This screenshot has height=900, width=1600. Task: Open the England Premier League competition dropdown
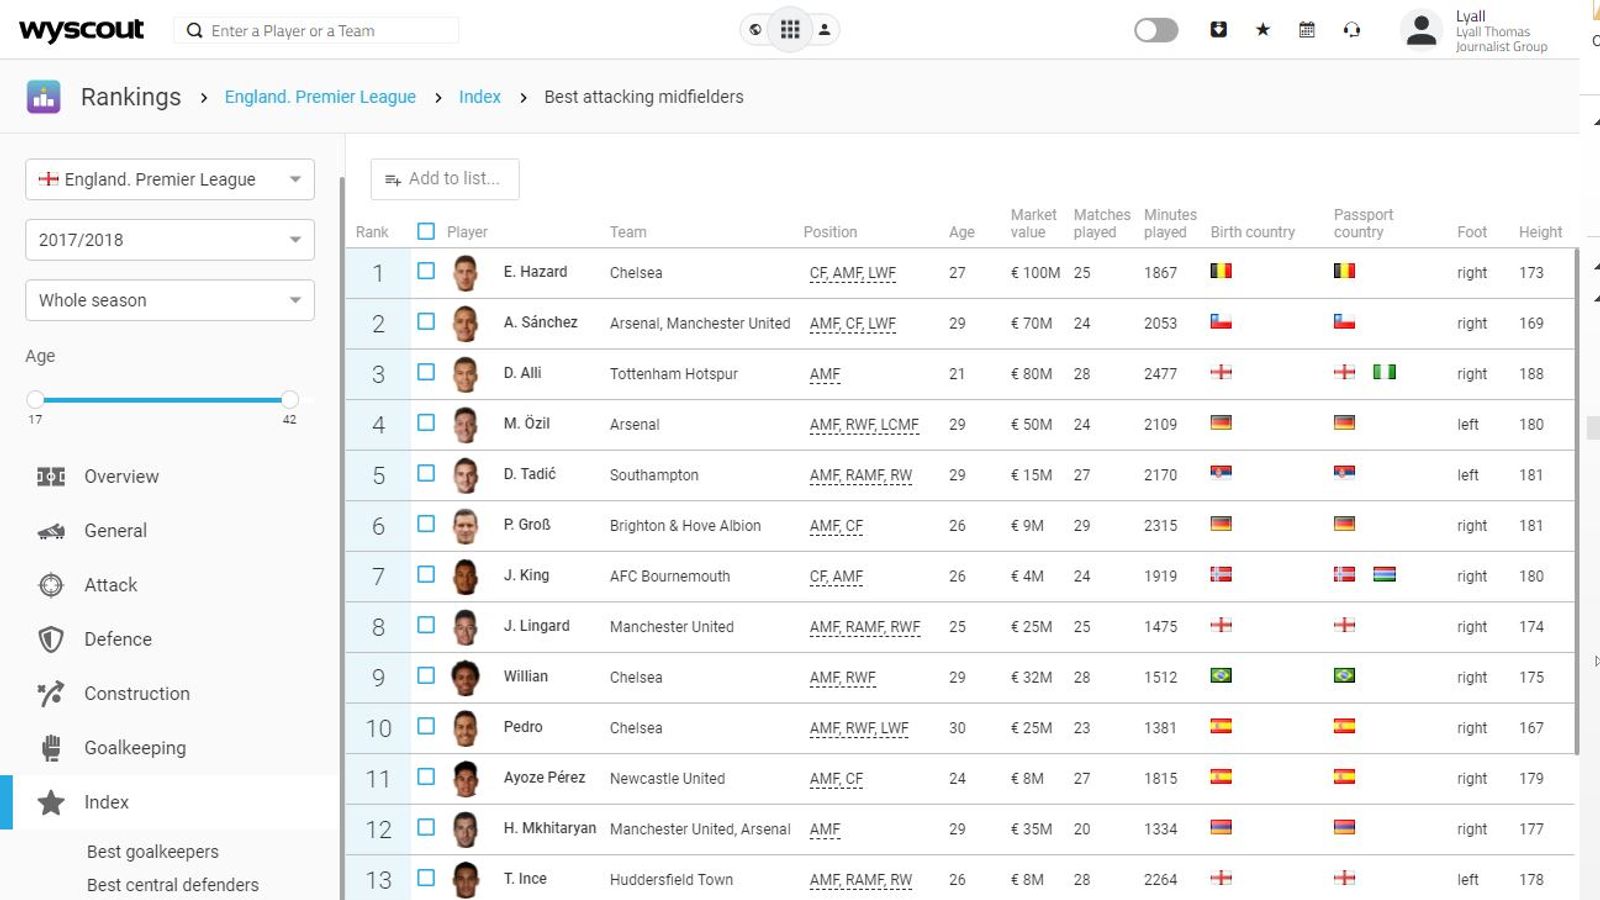click(x=169, y=179)
